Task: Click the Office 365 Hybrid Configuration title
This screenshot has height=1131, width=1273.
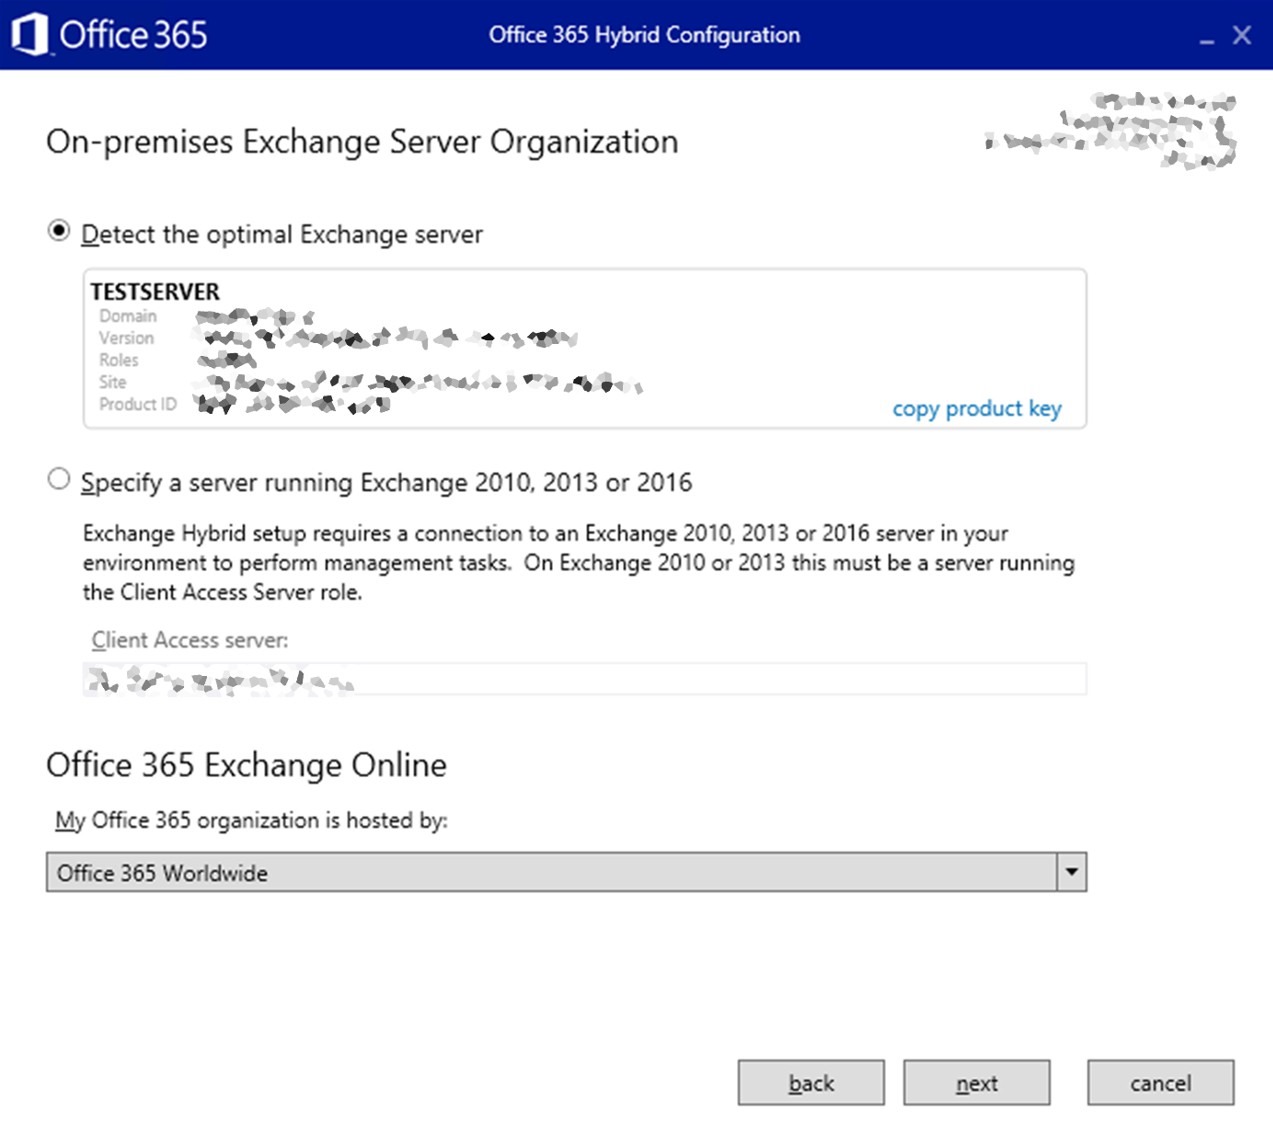Action: (644, 35)
